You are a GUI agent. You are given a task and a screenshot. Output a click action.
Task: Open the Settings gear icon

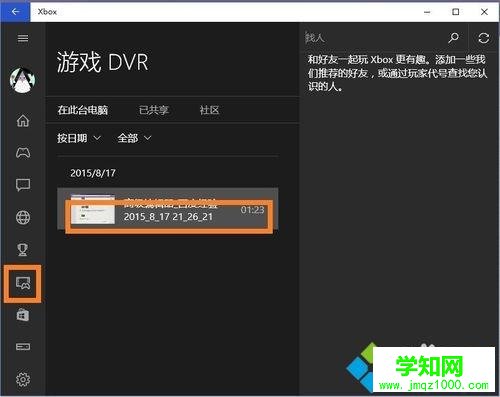(x=23, y=379)
